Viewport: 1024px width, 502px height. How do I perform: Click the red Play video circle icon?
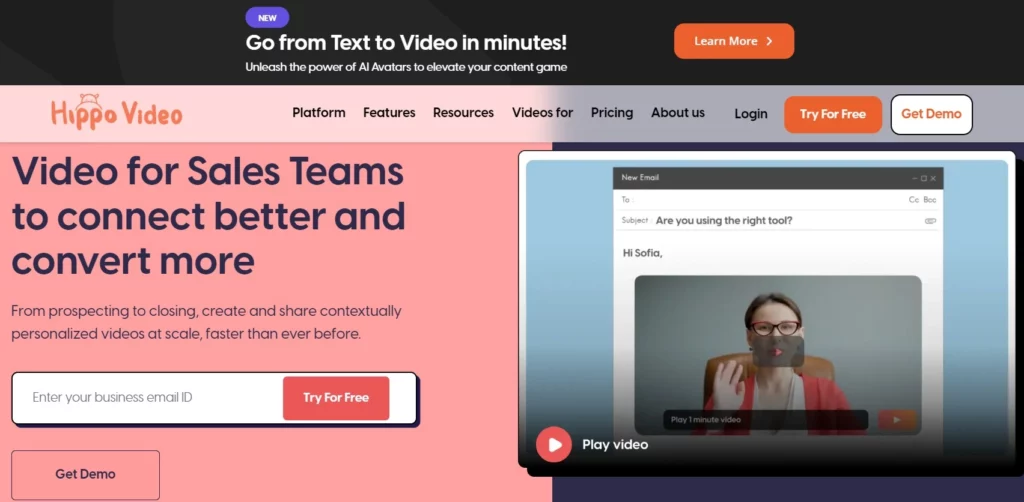coord(554,445)
